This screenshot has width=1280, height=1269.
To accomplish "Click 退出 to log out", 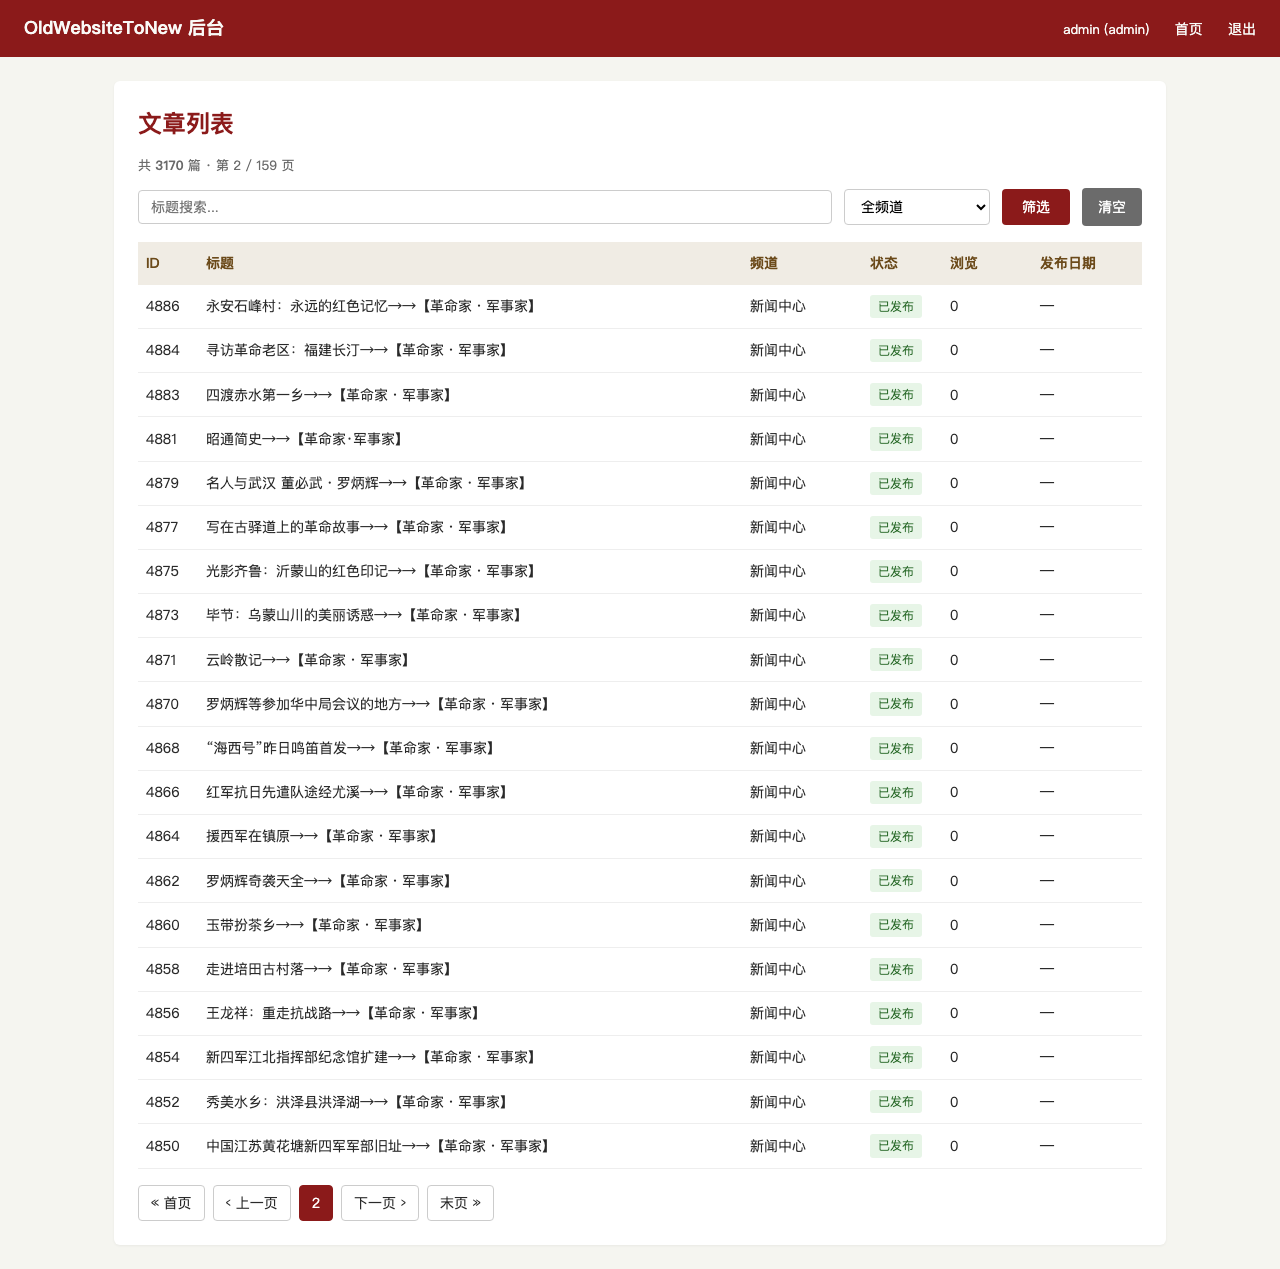I will (1242, 29).
